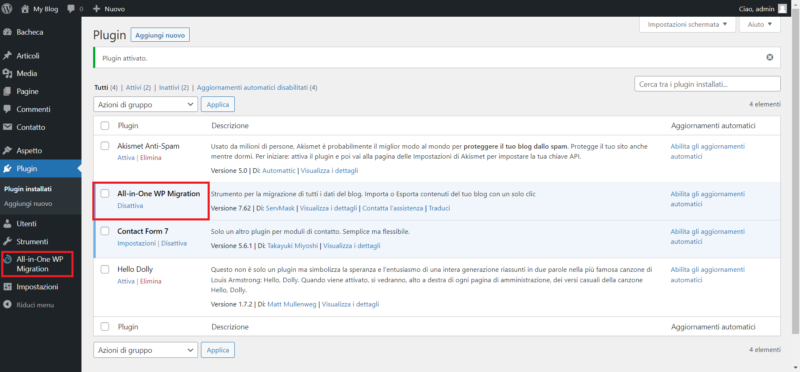
Task: Open Matt Mullenweg author link
Action: 292,304
